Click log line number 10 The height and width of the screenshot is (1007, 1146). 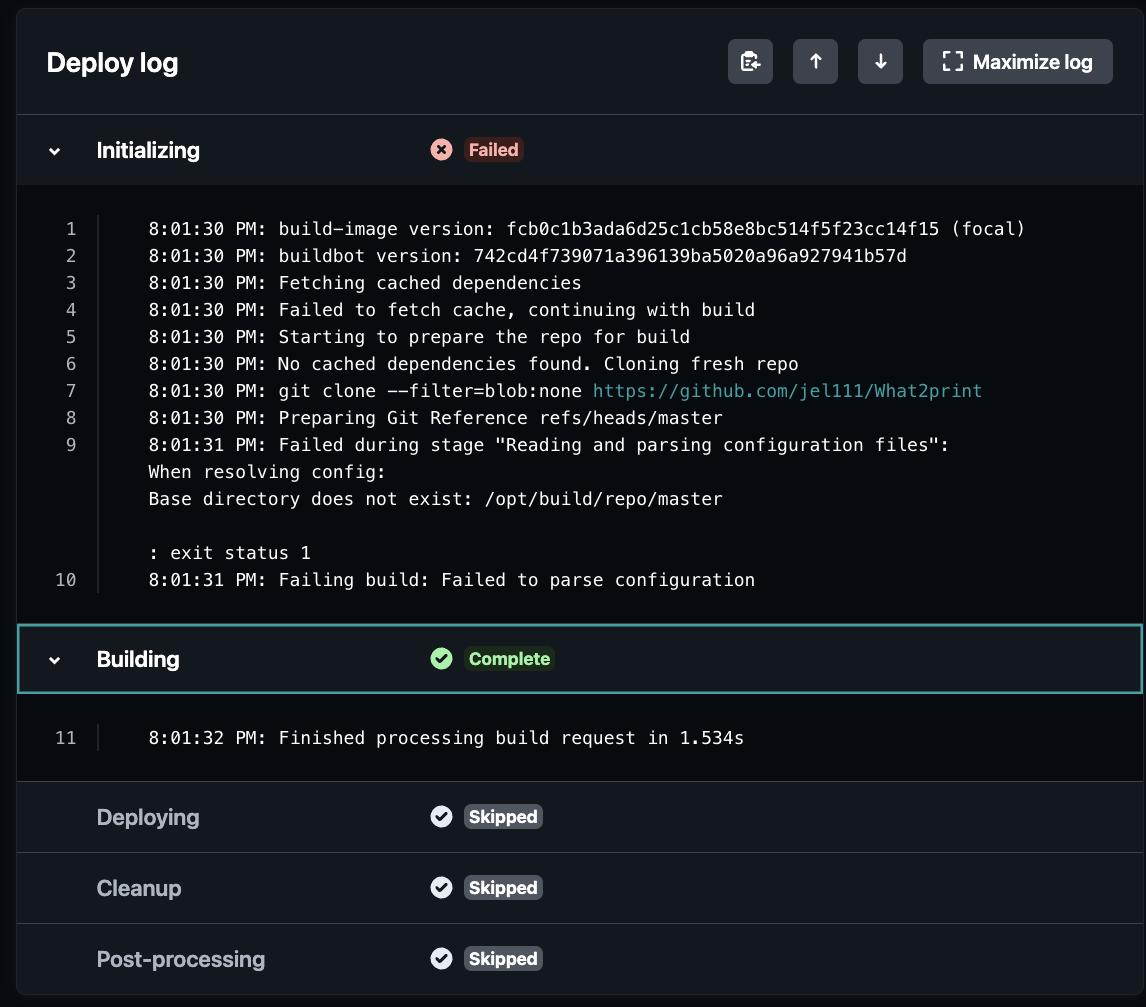(65, 580)
